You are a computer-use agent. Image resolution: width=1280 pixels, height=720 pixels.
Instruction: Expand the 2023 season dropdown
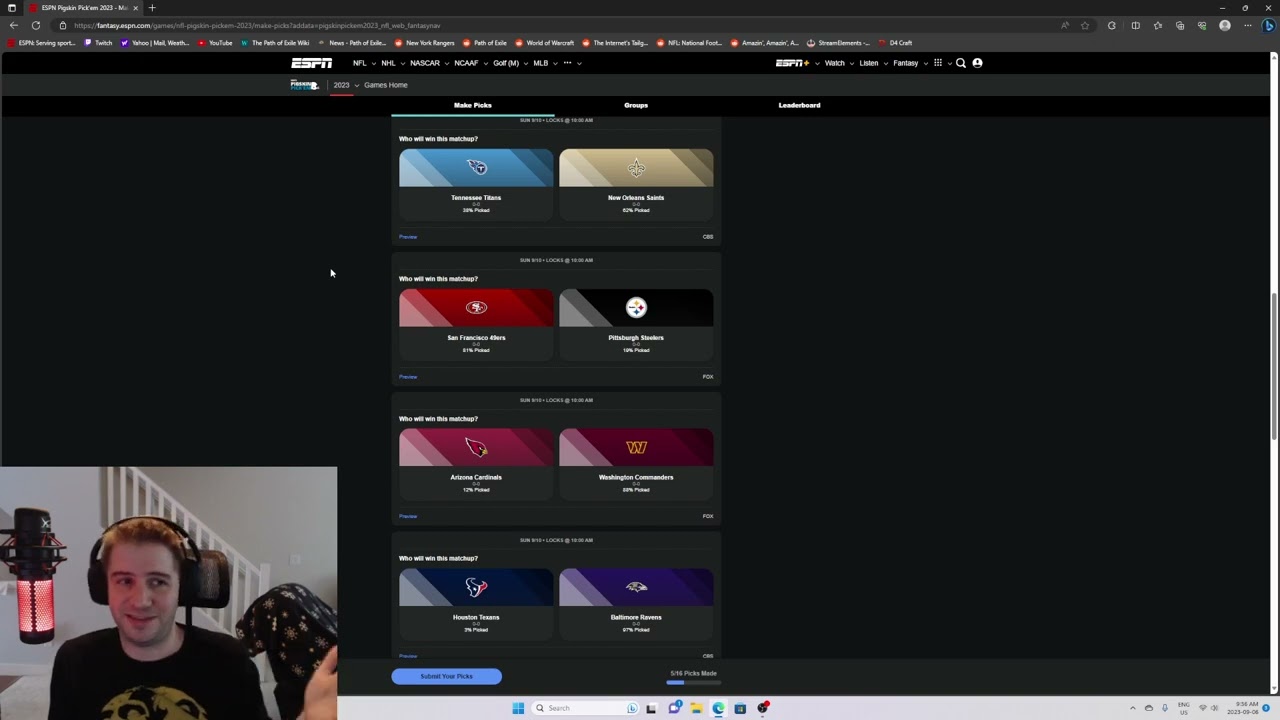click(x=346, y=85)
